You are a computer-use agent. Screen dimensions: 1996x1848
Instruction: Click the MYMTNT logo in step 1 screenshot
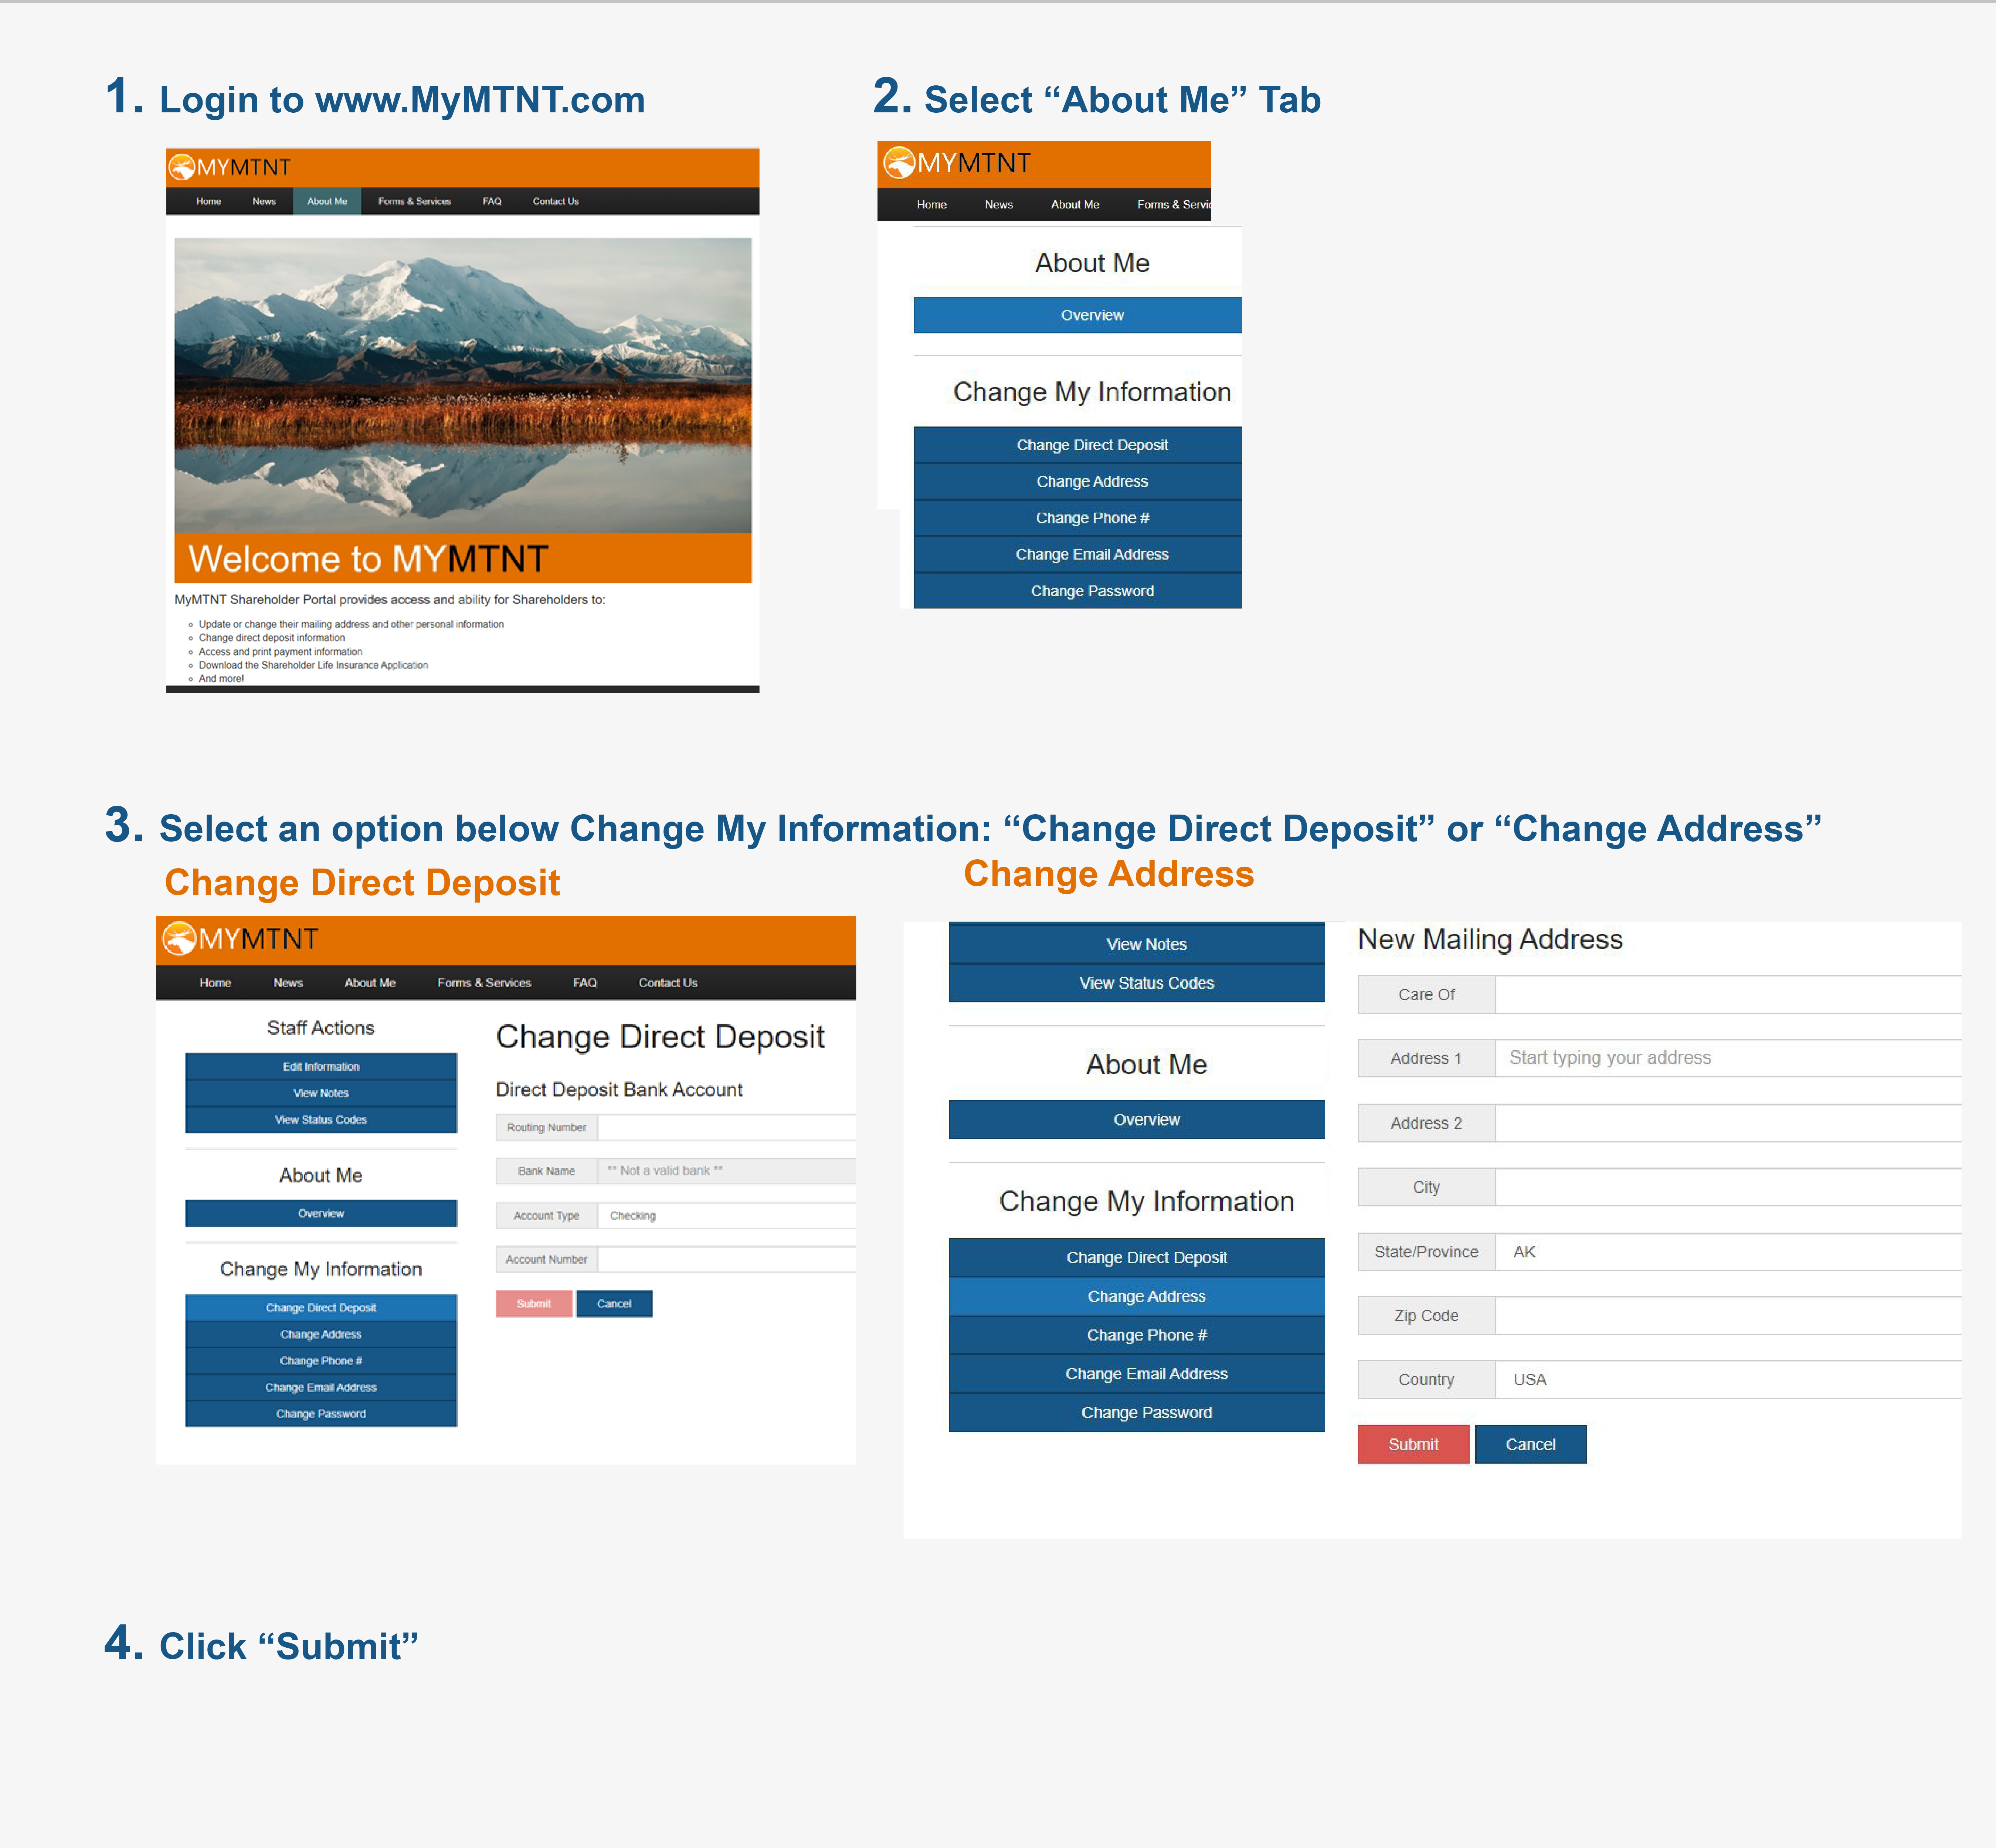(x=230, y=167)
